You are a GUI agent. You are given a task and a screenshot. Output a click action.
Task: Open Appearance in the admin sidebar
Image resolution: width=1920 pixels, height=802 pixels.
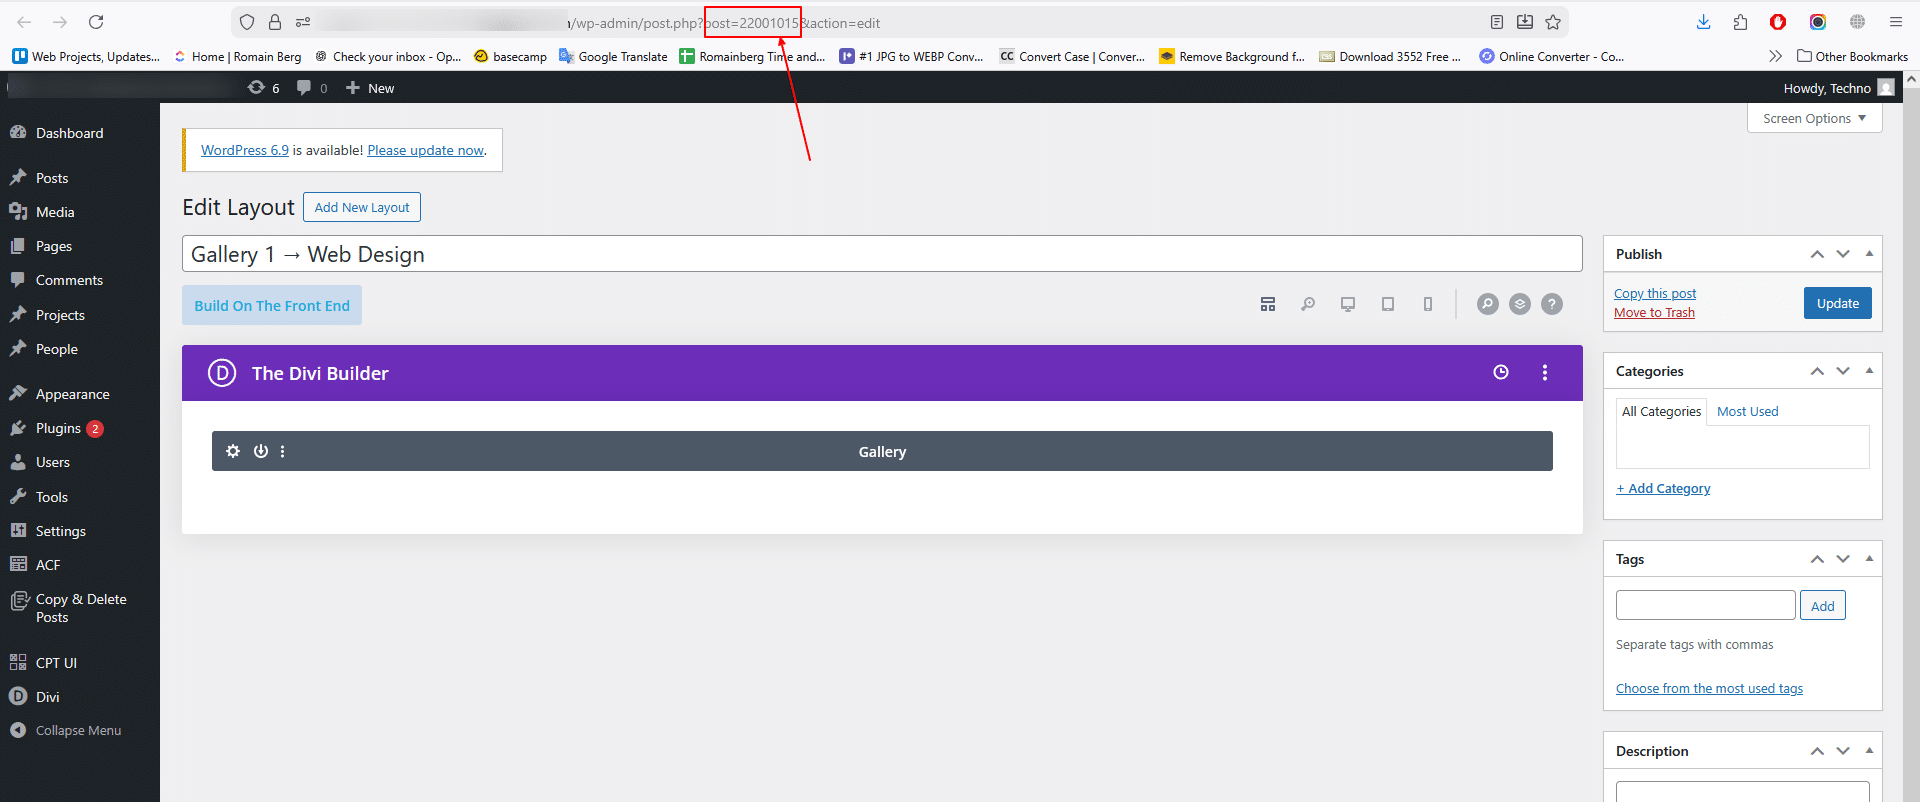72,394
